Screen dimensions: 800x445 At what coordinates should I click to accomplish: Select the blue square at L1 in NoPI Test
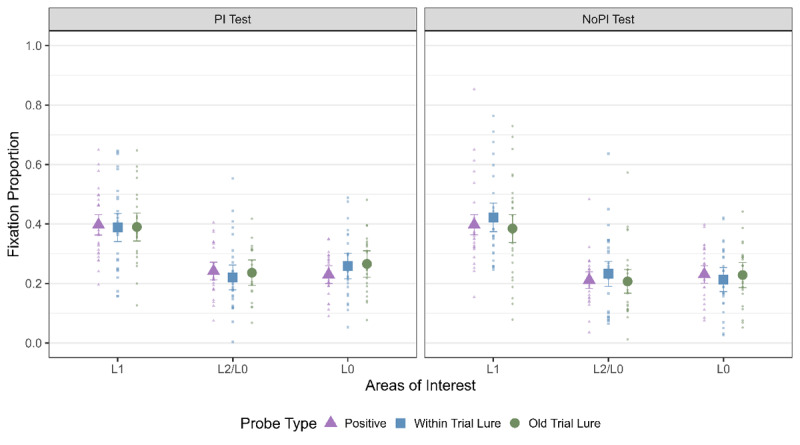point(493,217)
